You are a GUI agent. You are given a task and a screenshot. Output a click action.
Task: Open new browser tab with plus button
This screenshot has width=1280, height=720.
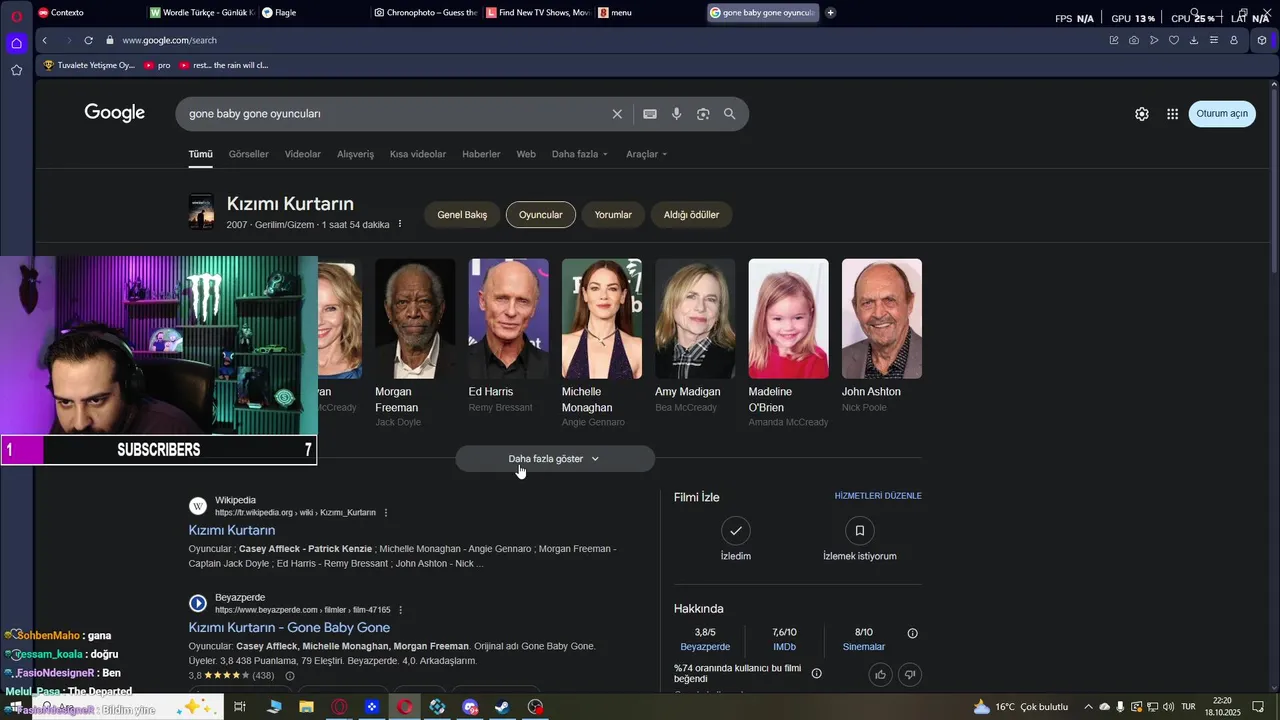[830, 13]
